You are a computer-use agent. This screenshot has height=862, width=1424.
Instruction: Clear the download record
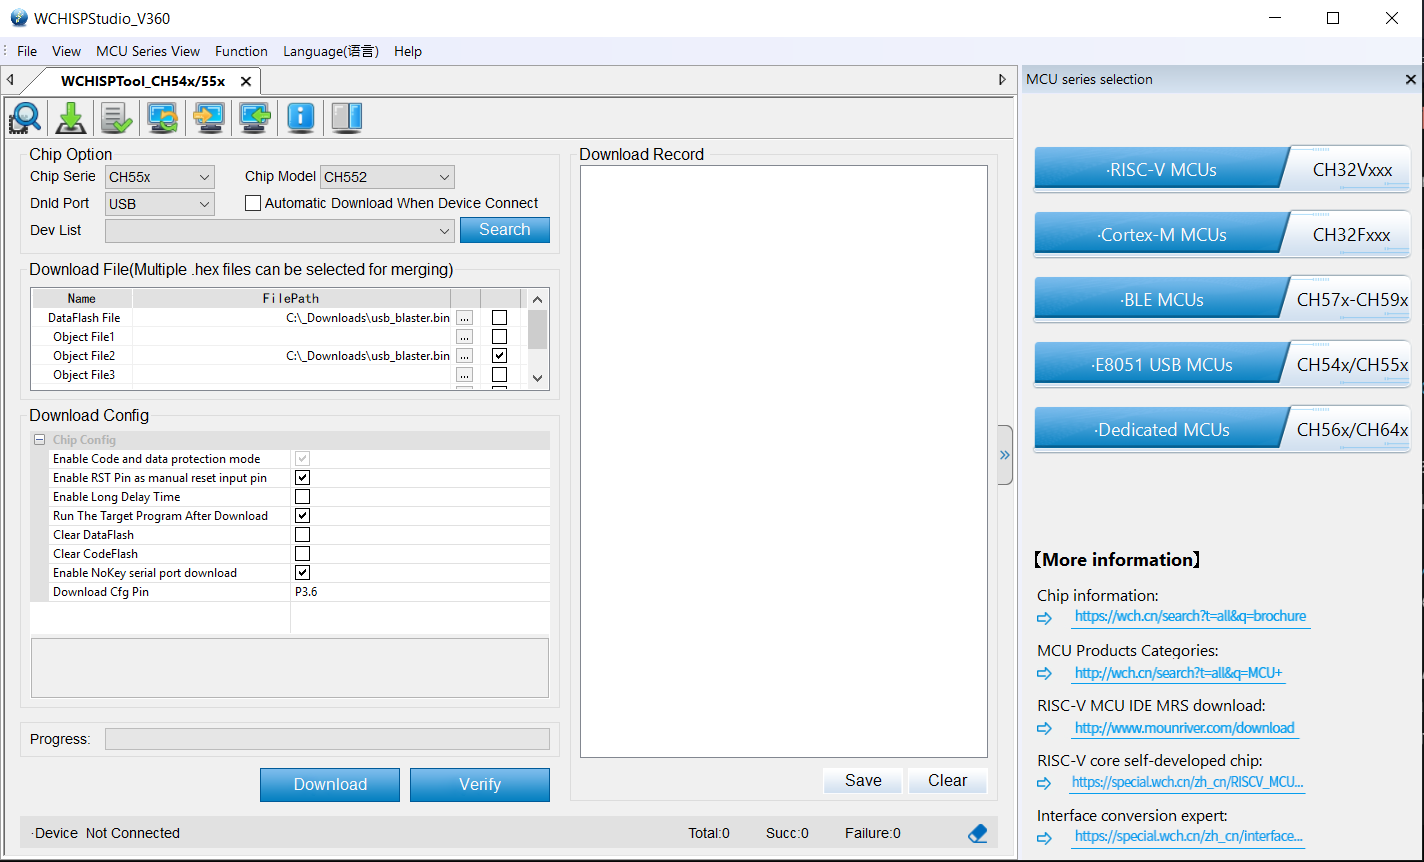[947, 781]
